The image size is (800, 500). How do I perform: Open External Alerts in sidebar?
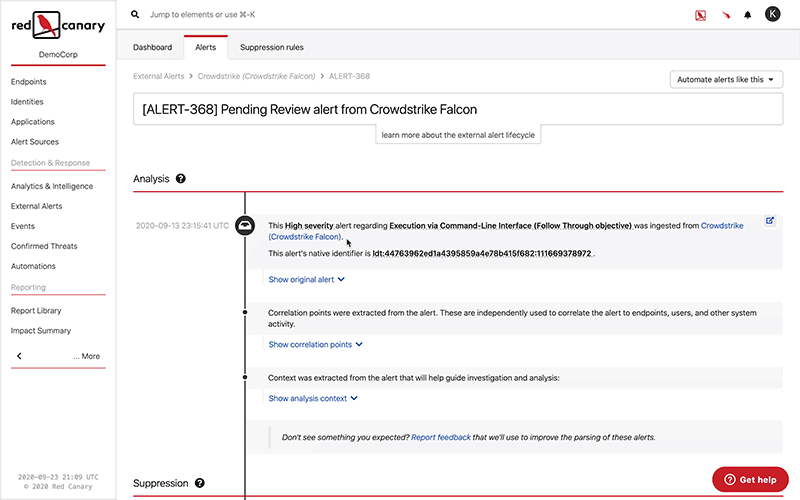point(37,206)
